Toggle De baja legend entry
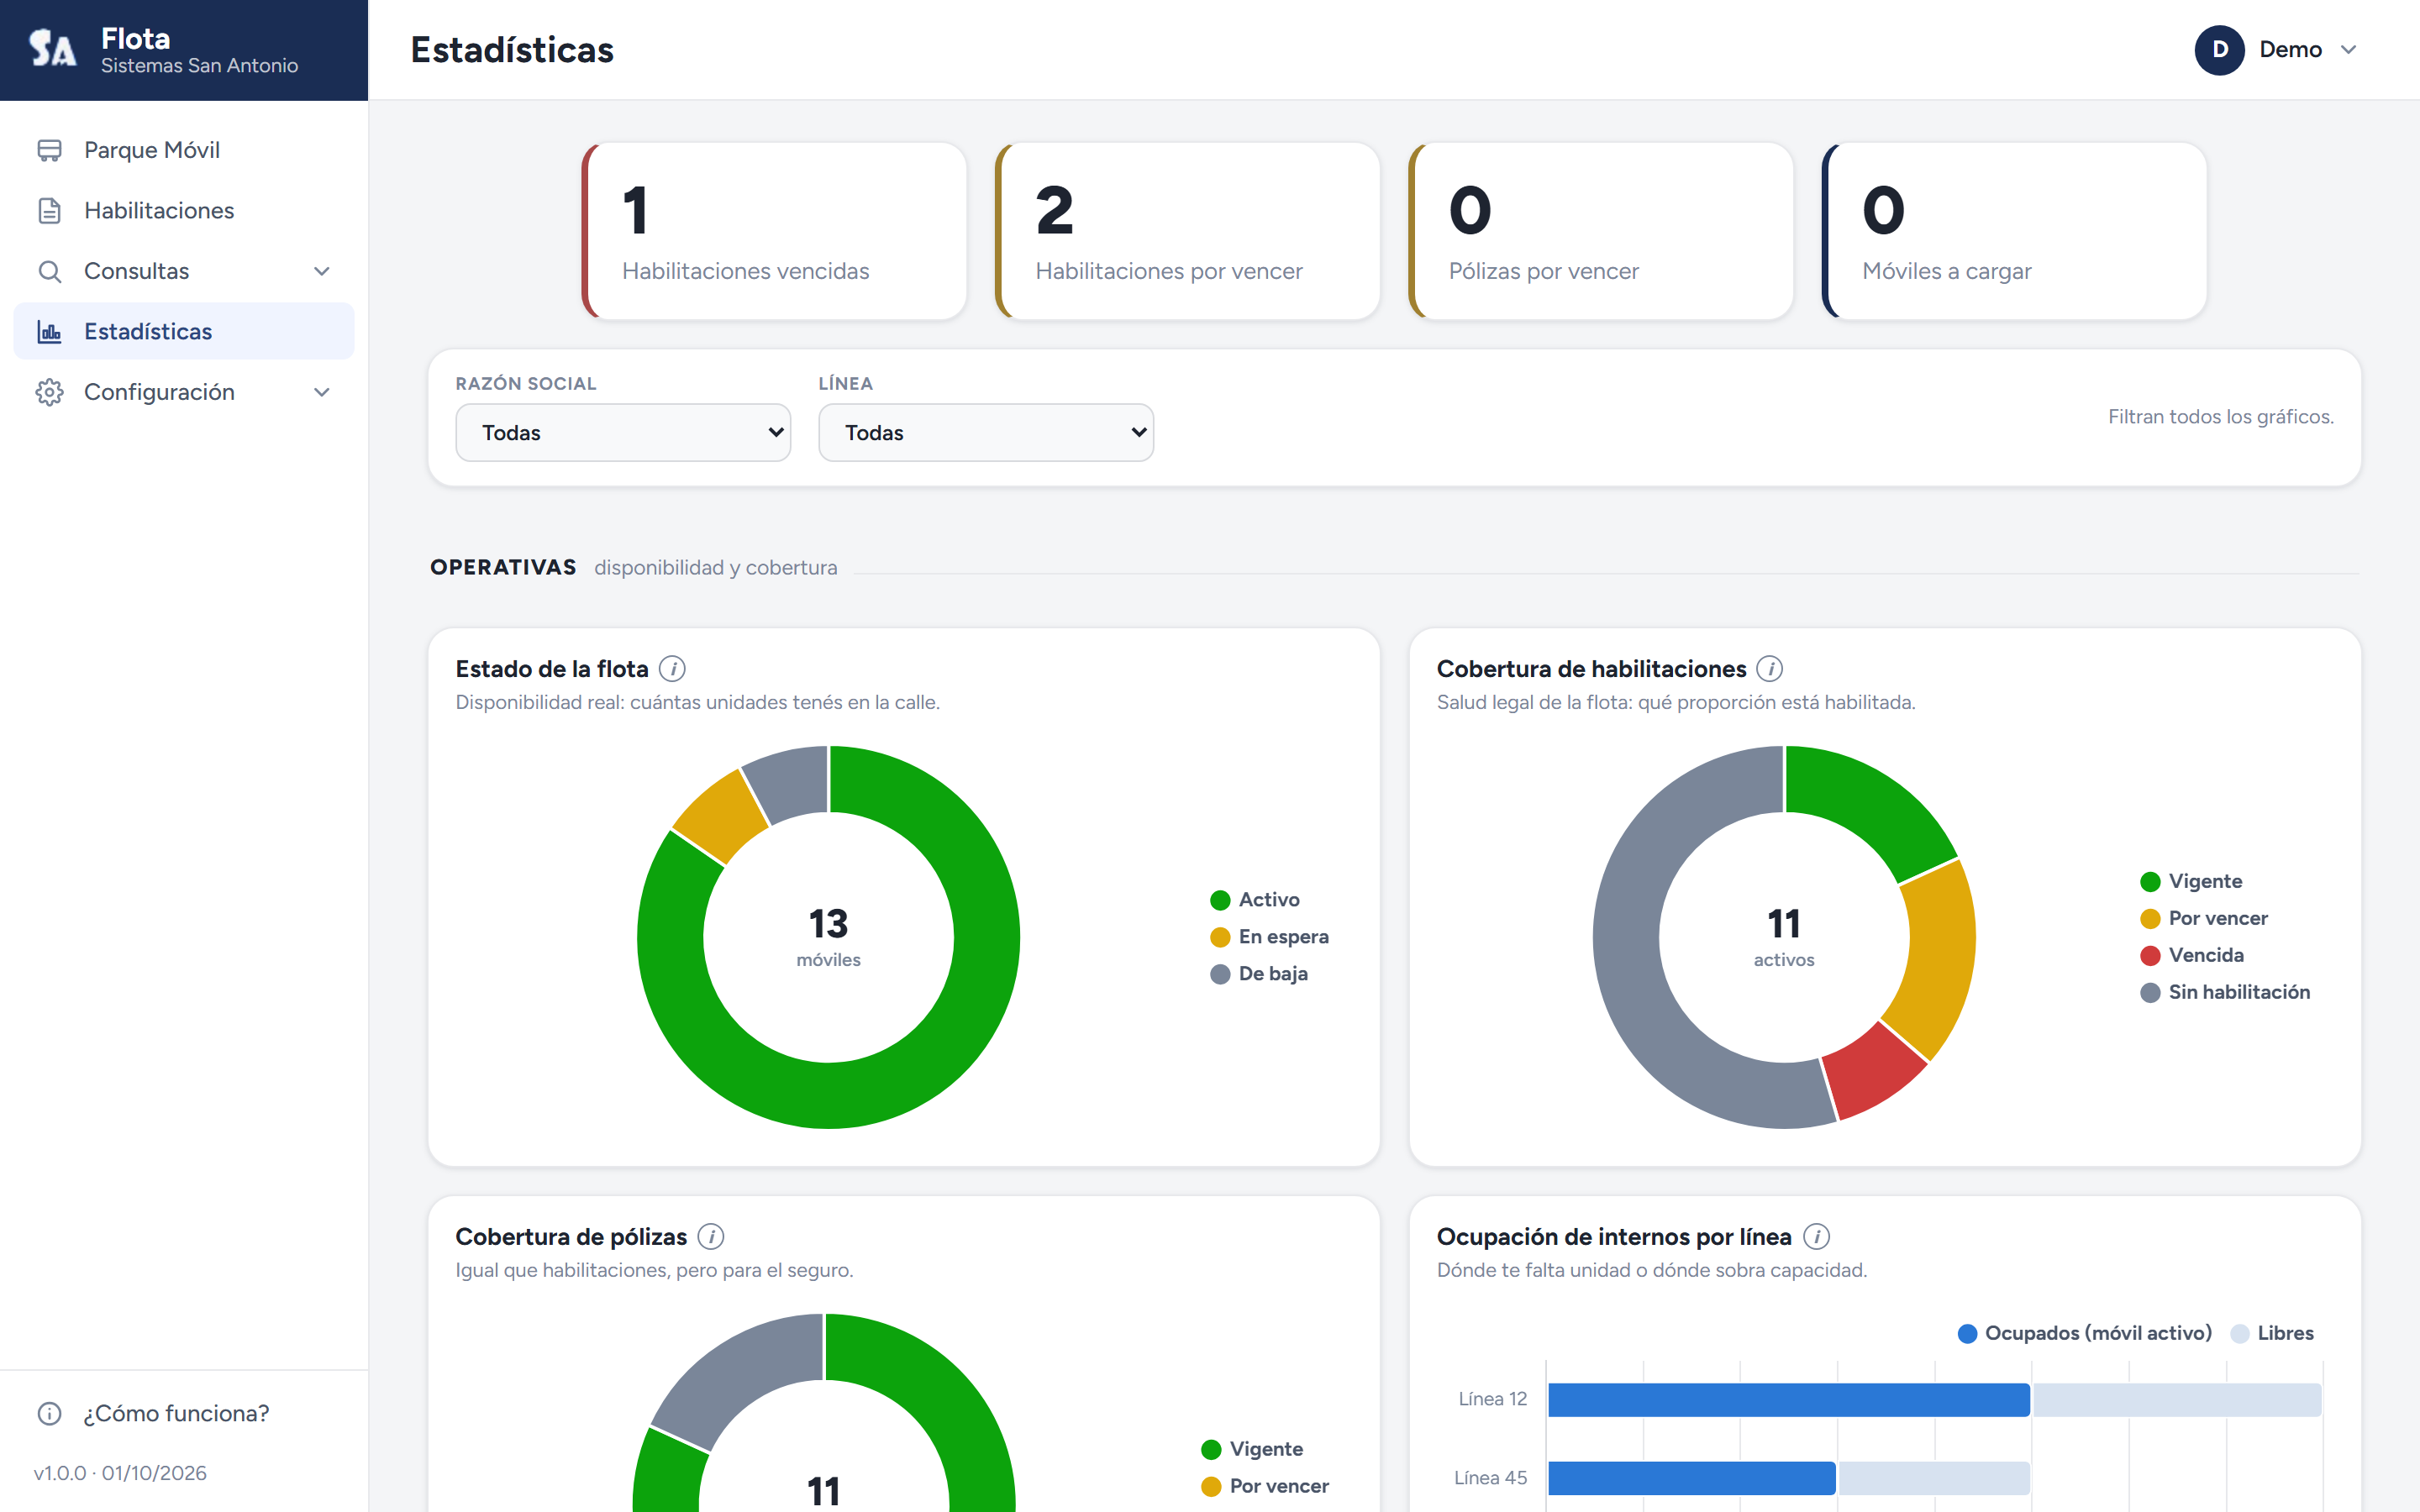 (1259, 974)
